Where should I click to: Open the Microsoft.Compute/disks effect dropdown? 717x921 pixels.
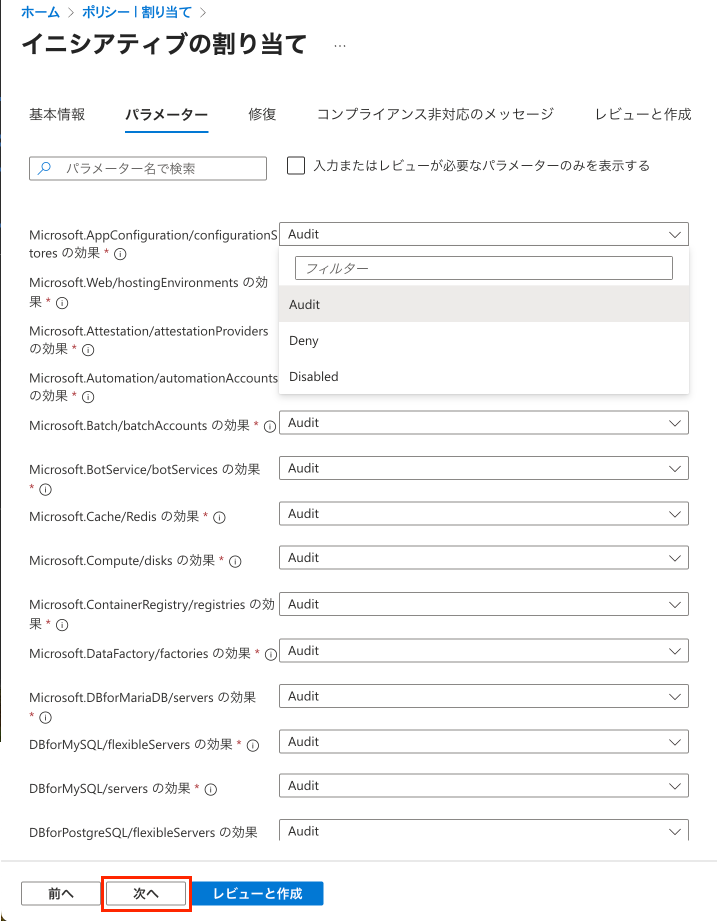coord(484,558)
